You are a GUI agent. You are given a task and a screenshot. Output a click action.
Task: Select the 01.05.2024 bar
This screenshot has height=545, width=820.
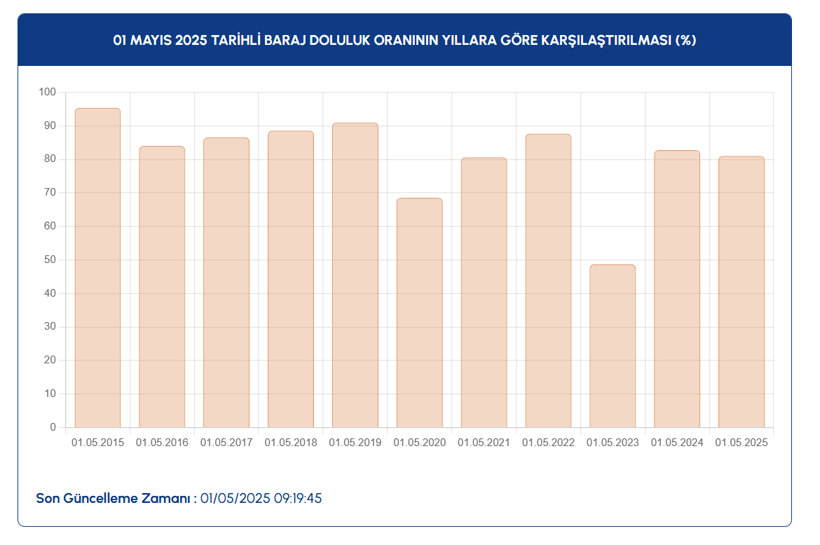coord(677,289)
